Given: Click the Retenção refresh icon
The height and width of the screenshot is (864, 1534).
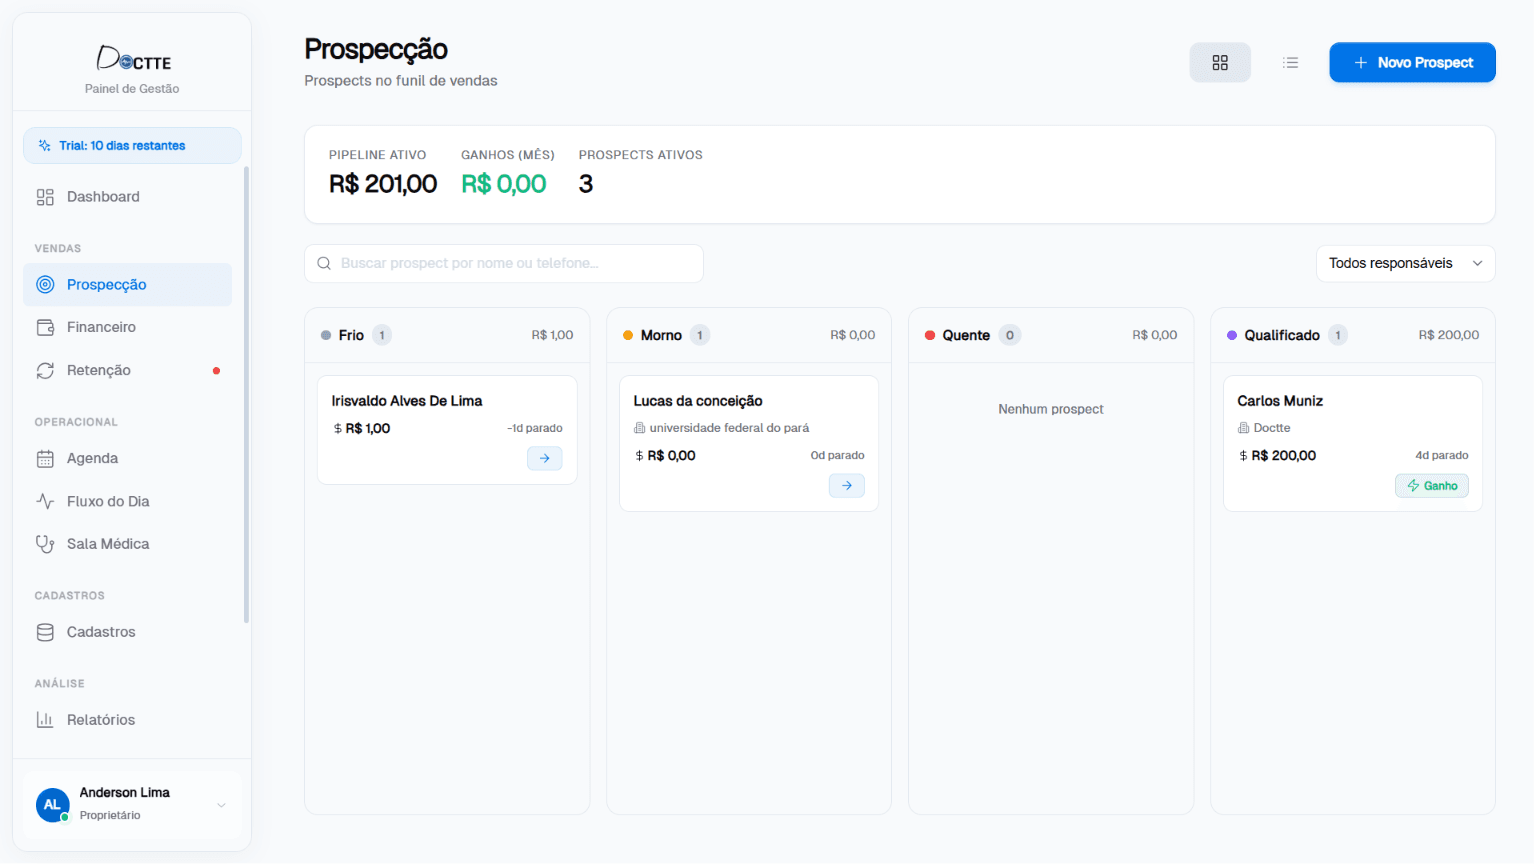Looking at the screenshot, I should tap(45, 370).
